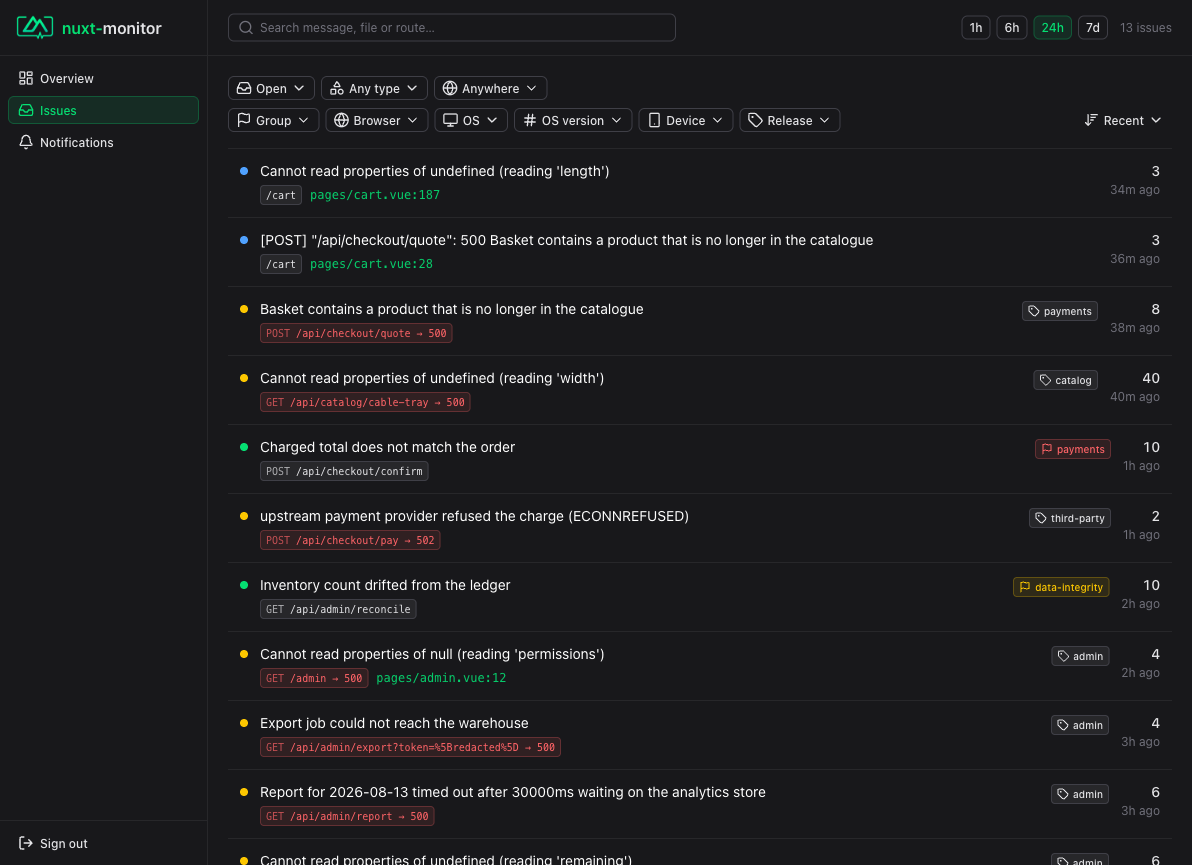The image size is (1192, 865).
Task: Click the data-integrity flag label
Action: pyautogui.click(x=1061, y=587)
